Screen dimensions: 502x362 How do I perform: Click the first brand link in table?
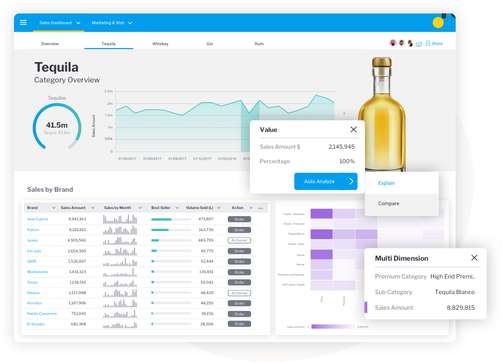pos(37,219)
